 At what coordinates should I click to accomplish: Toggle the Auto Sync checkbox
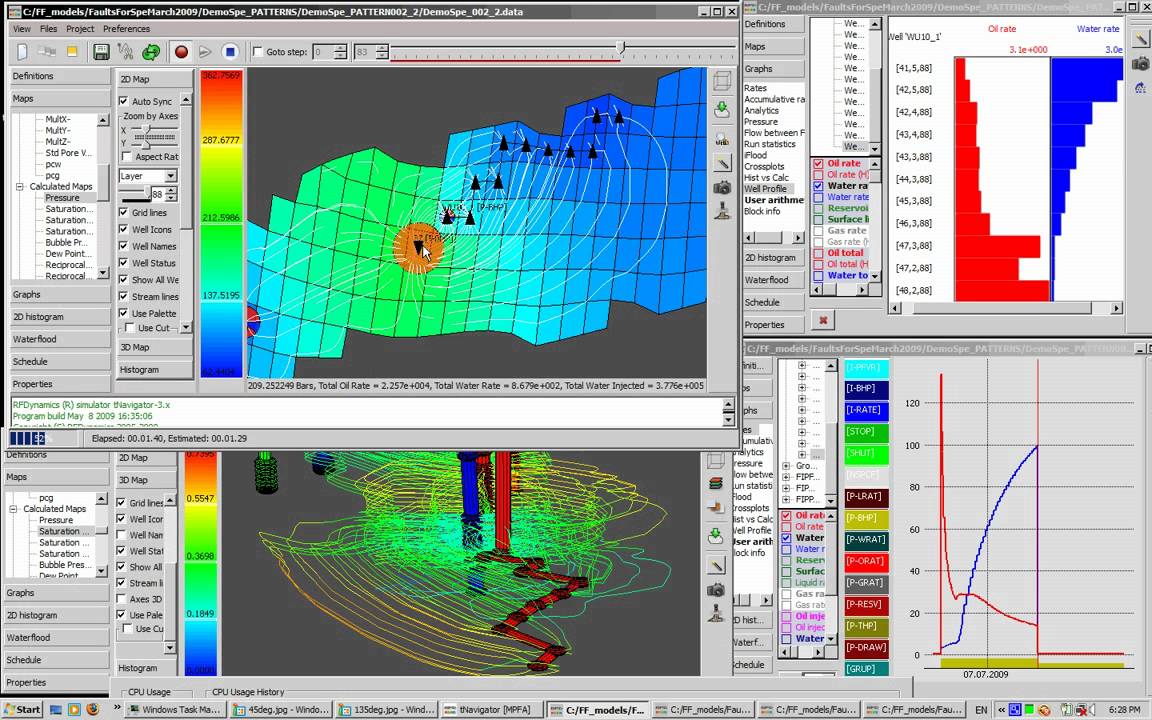[x=124, y=101]
